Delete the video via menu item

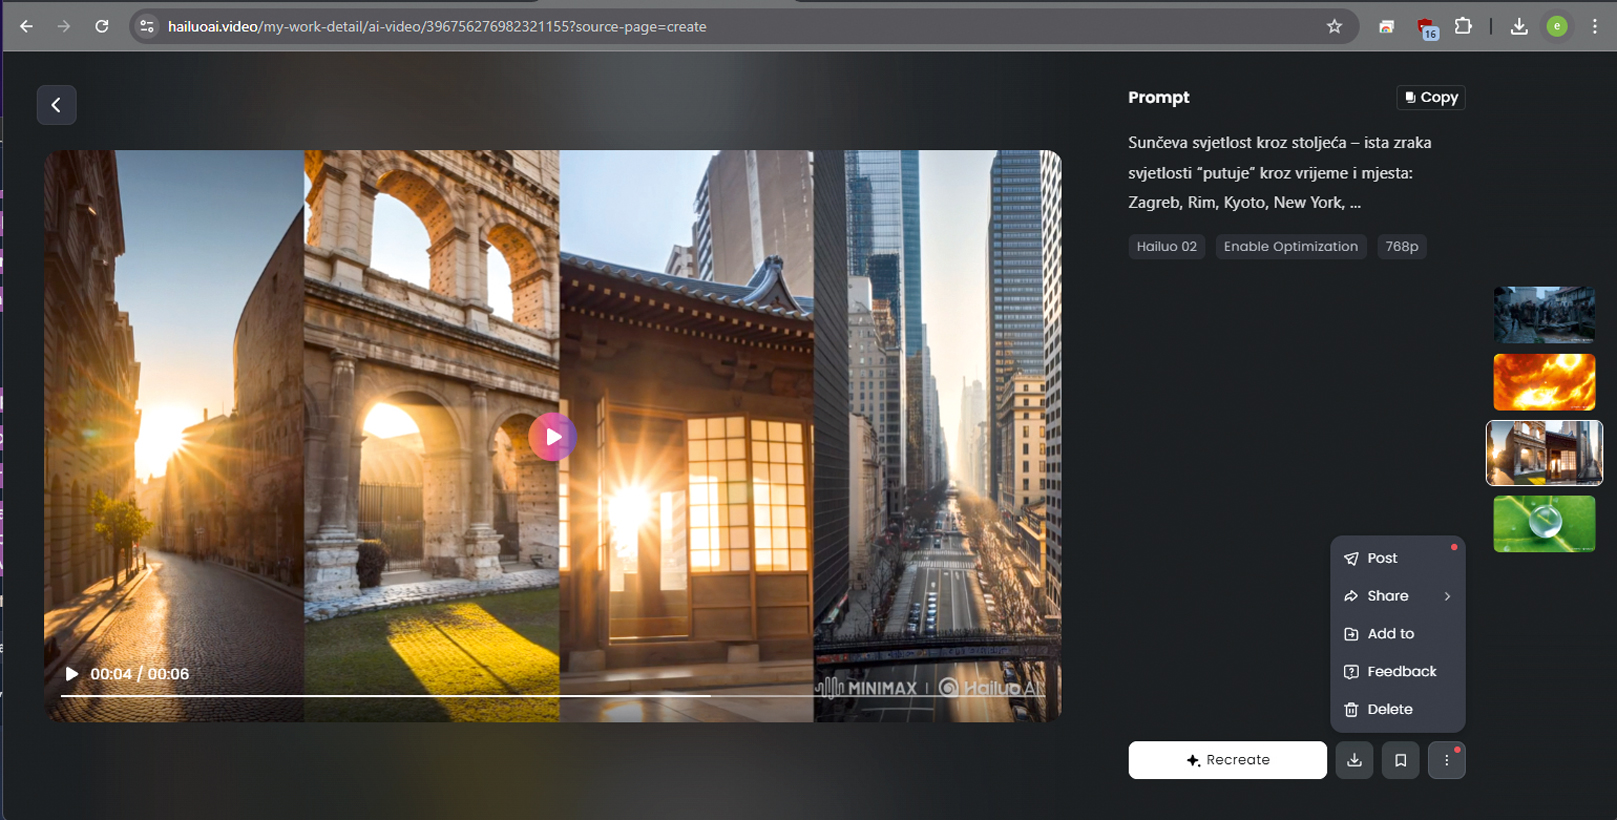tap(1389, 710)
